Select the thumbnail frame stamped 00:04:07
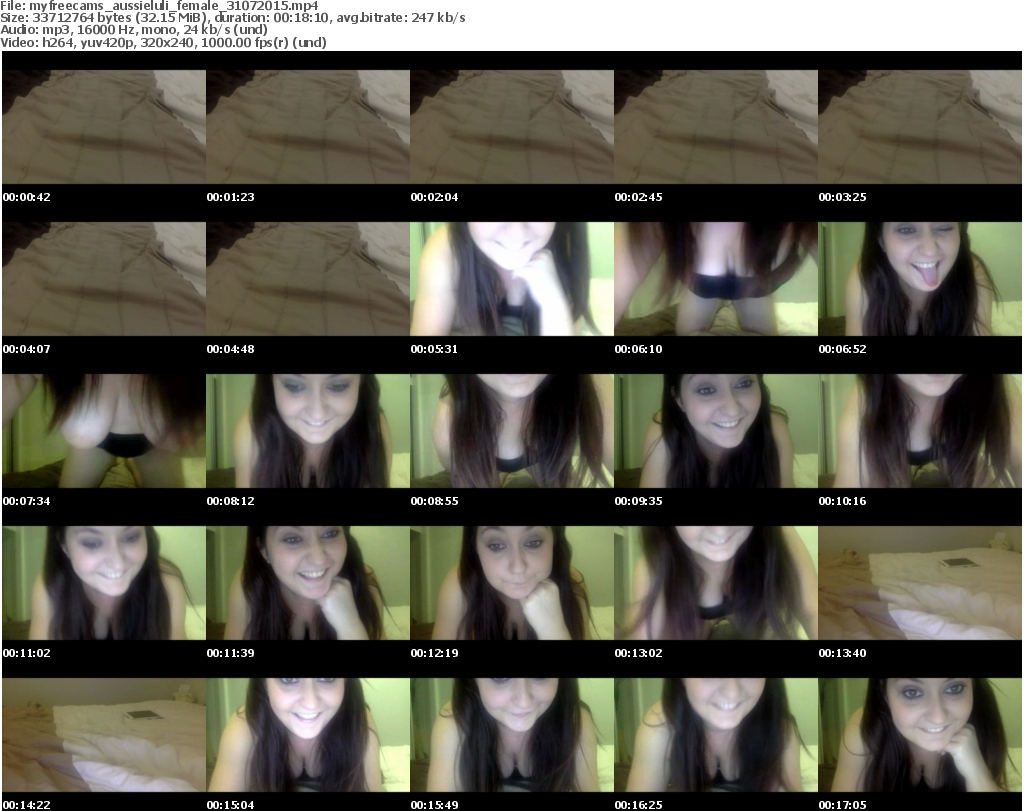Viewport: 1024px width, 811px height. click(x=104, y=279)
